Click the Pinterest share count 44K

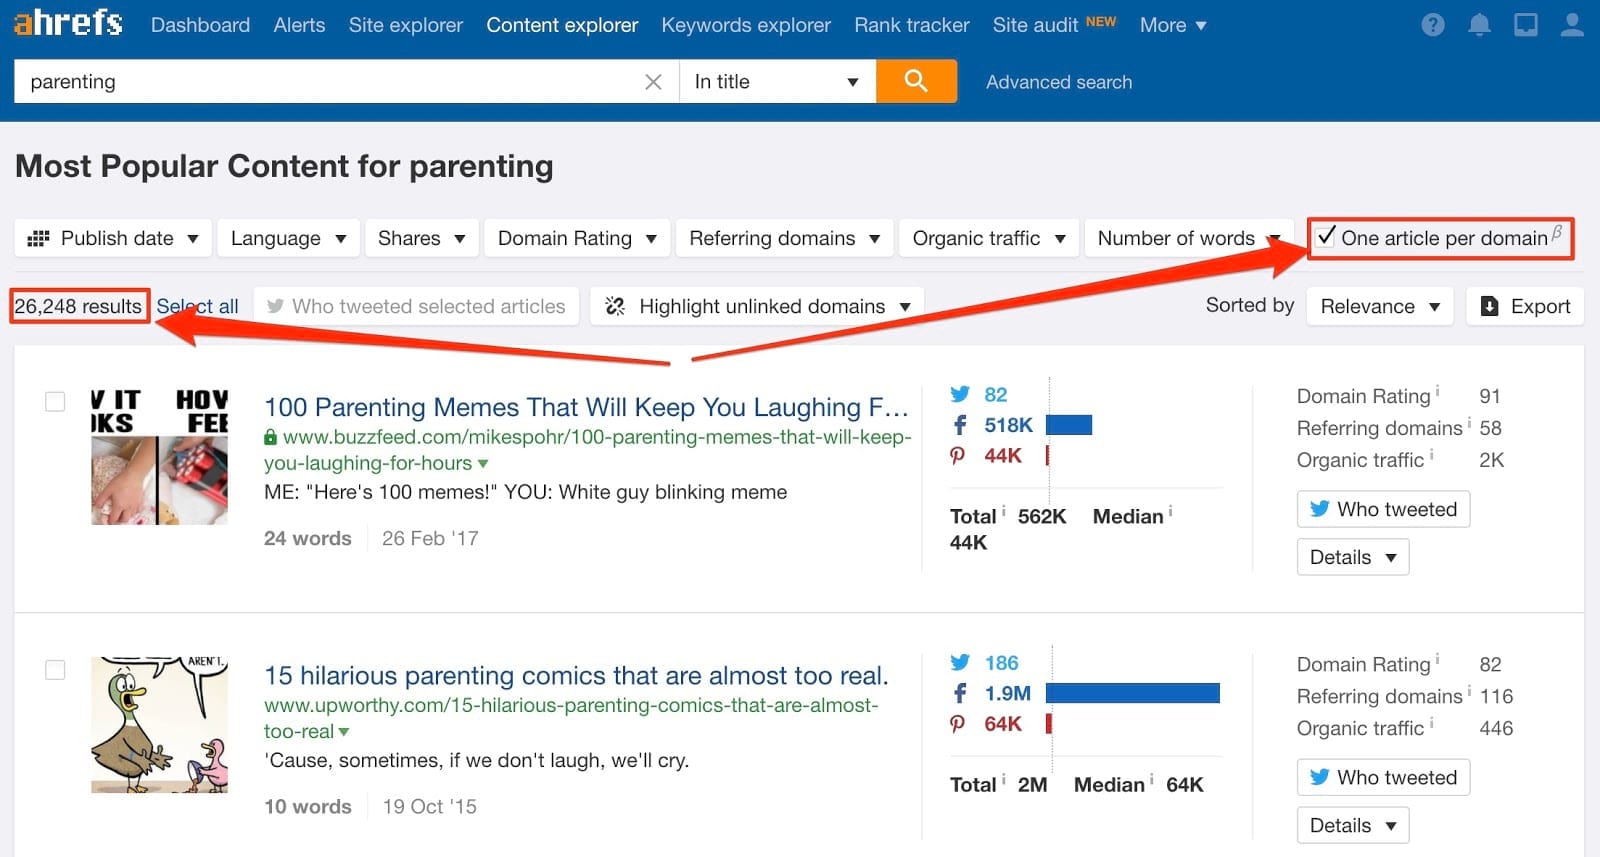(1003, 455)
